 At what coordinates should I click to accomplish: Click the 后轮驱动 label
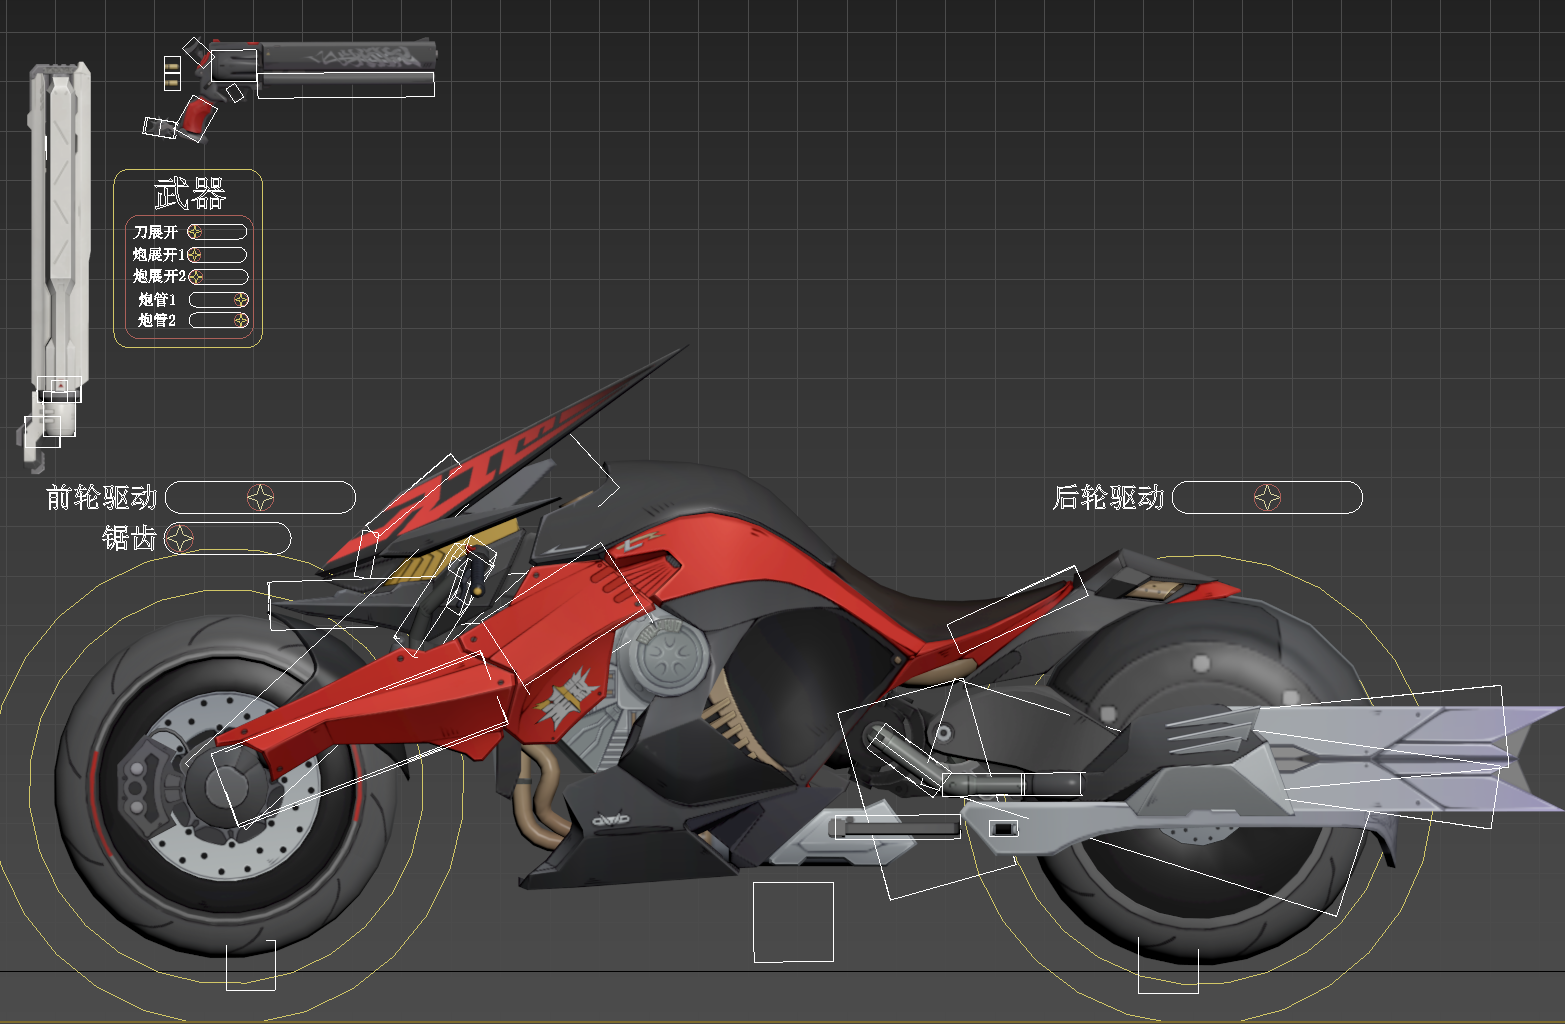pos(1109,497)
